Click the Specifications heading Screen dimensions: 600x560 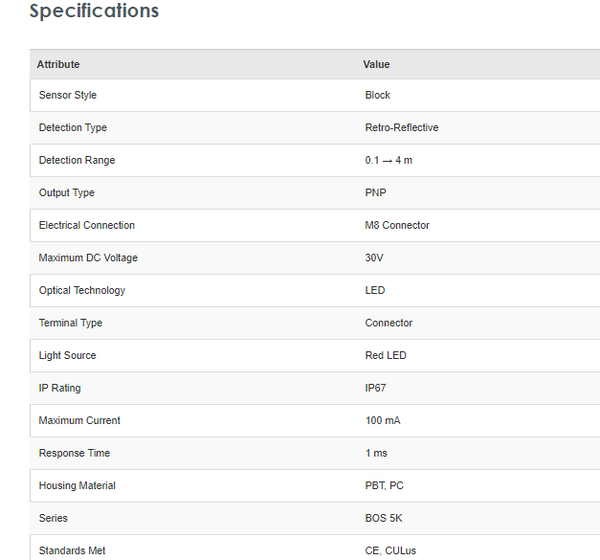[94, 12]
